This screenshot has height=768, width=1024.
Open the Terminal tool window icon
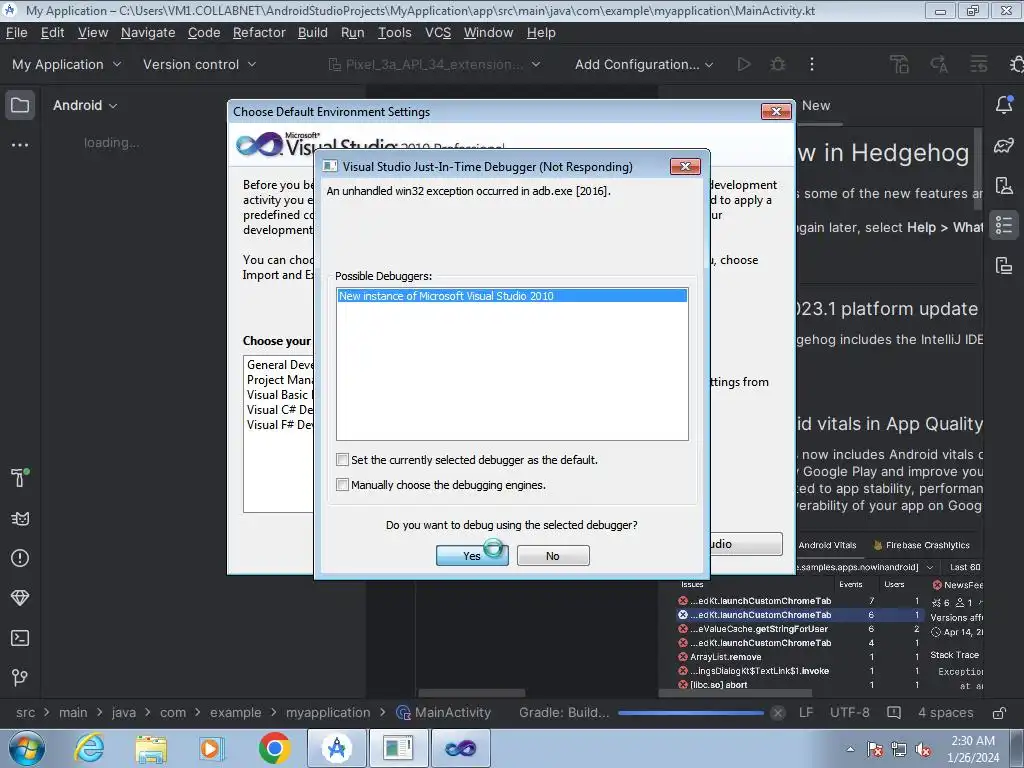(20, 638)
